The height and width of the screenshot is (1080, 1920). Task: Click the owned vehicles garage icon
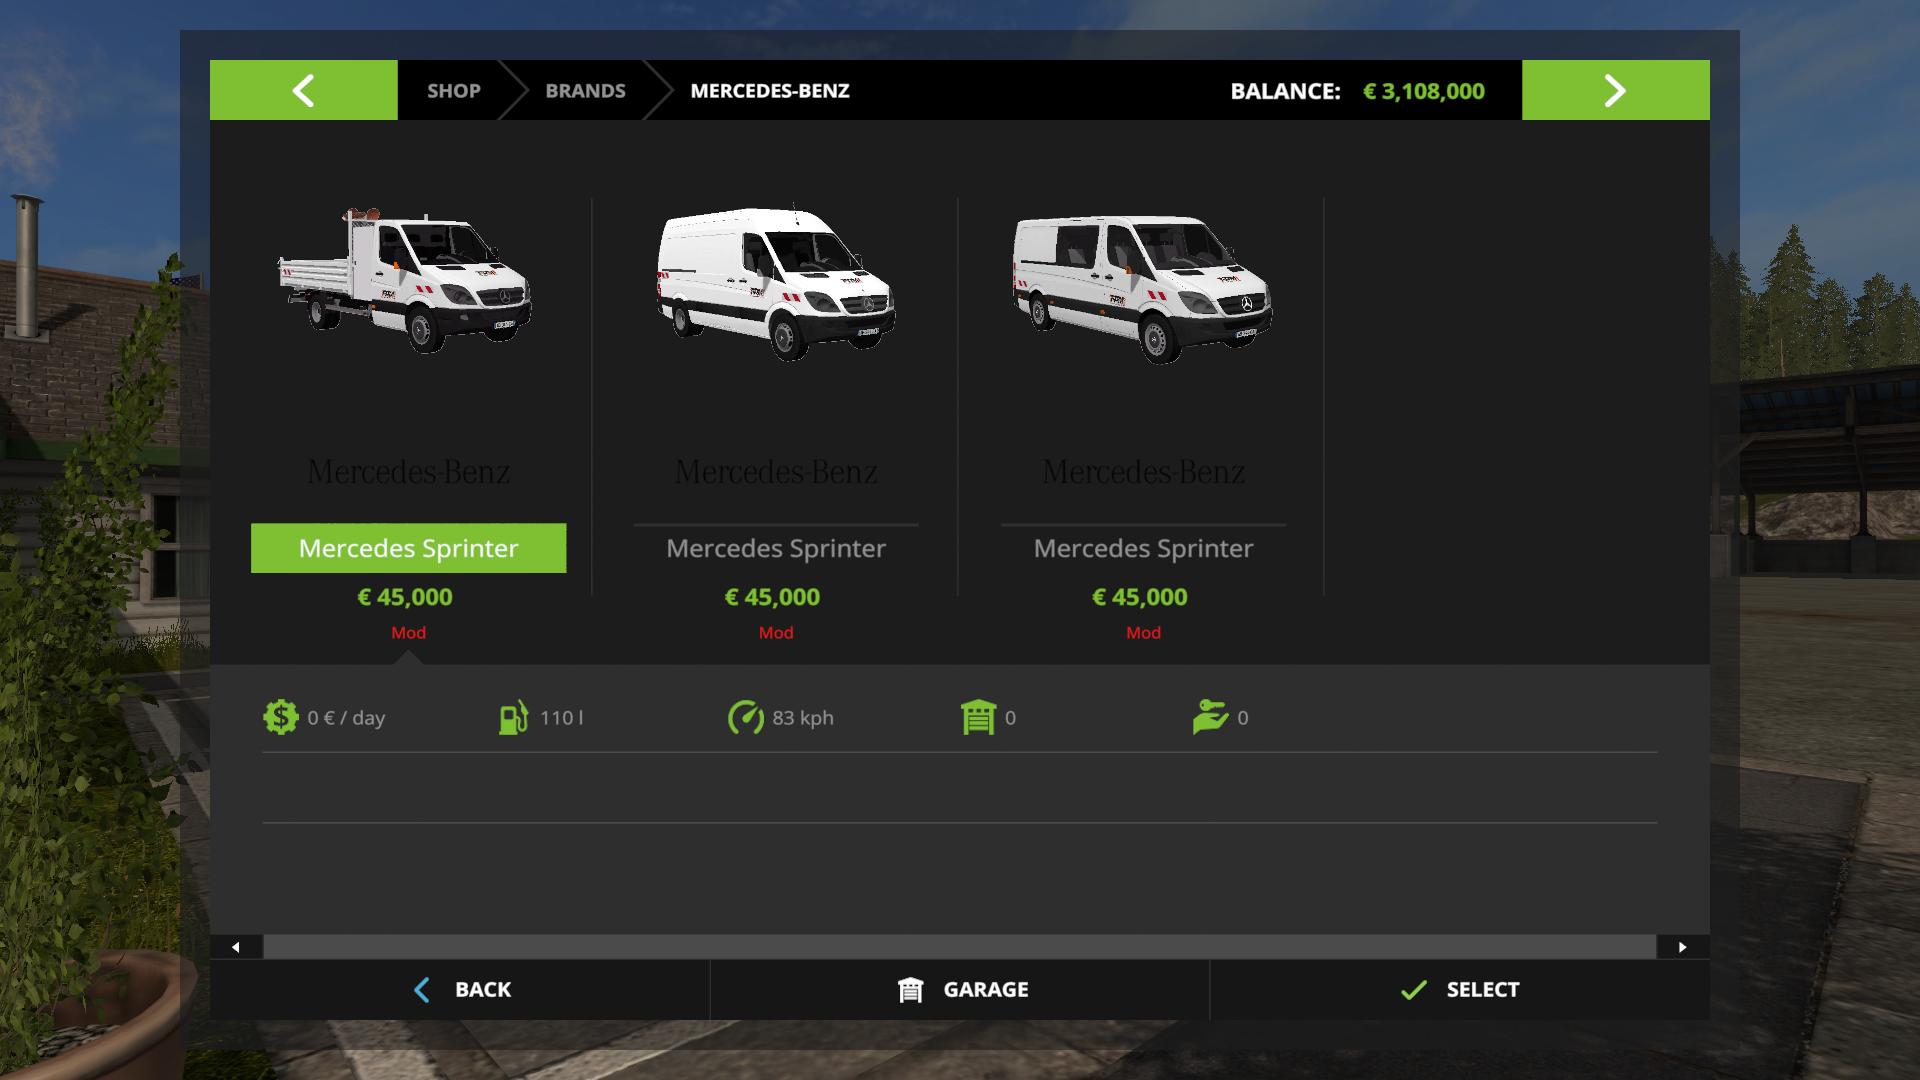pyautogui.click(x=978, y=718)
